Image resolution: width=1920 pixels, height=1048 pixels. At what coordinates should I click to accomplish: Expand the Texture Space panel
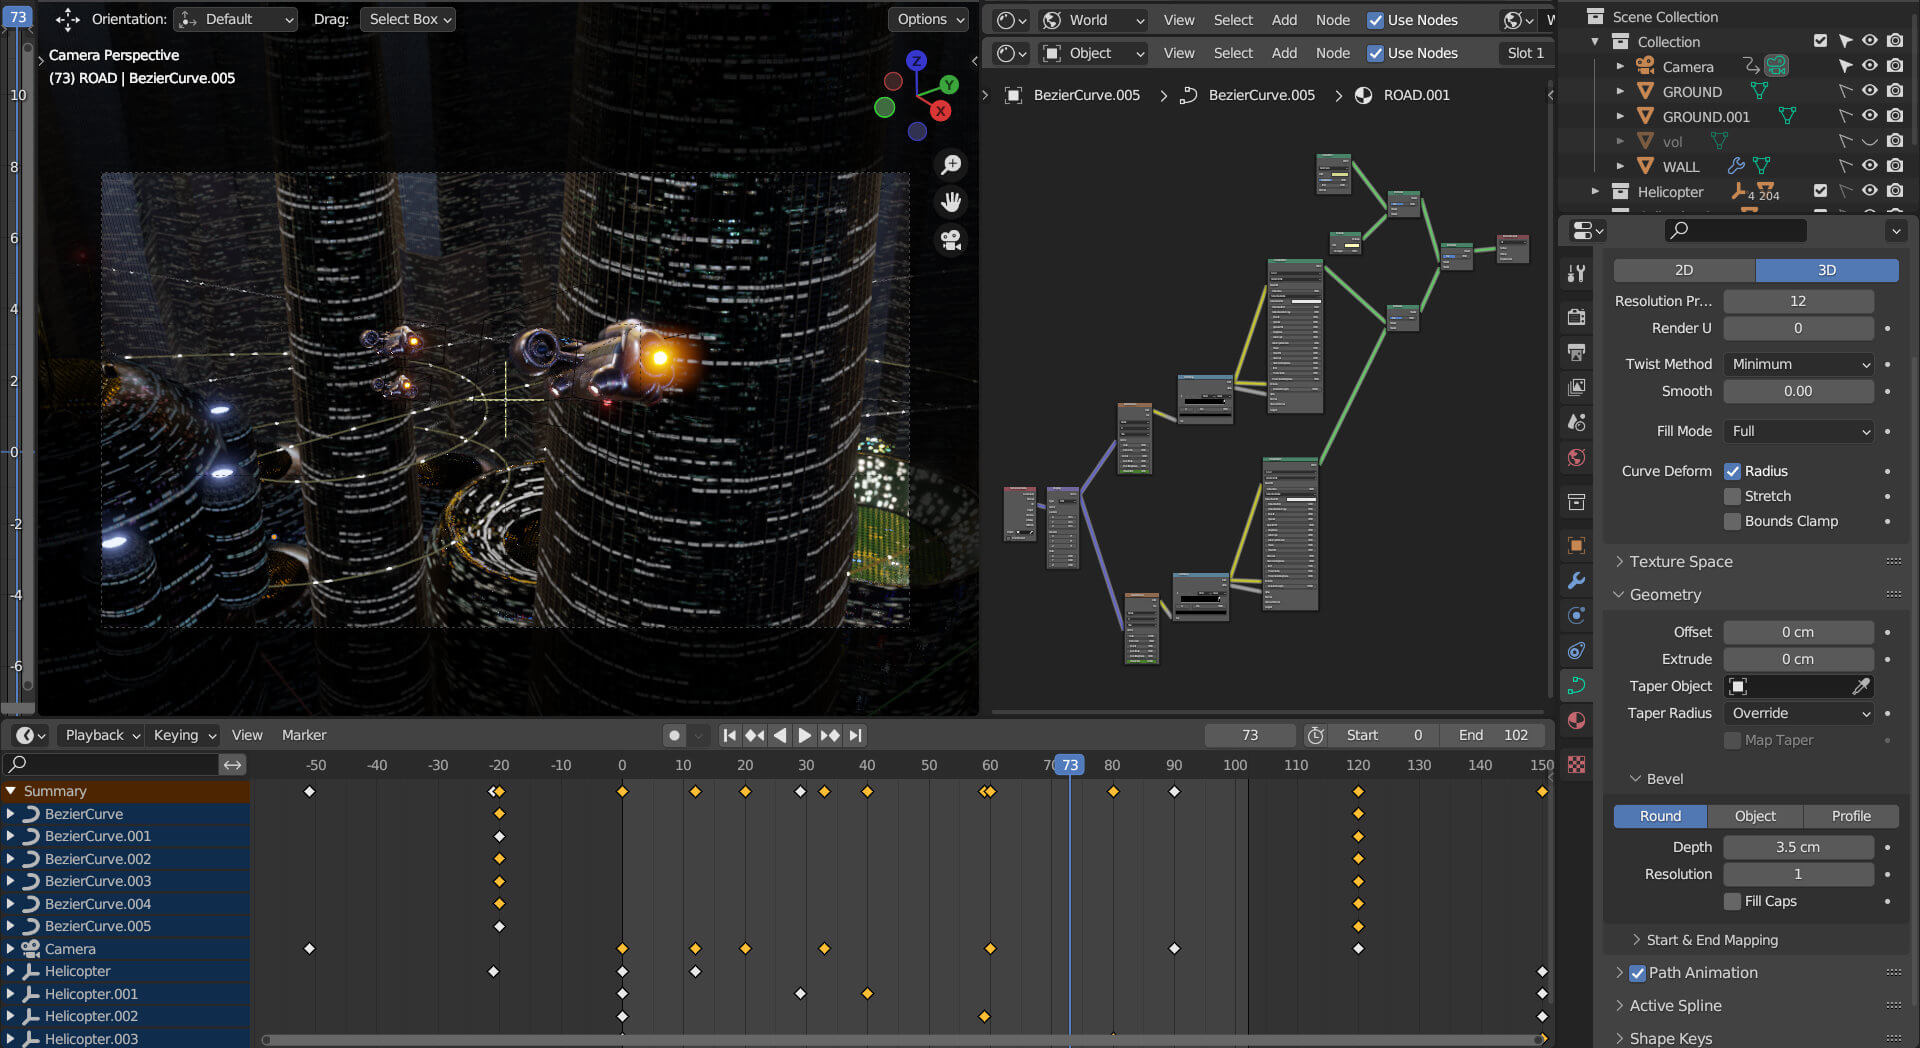click(1680, 562)
